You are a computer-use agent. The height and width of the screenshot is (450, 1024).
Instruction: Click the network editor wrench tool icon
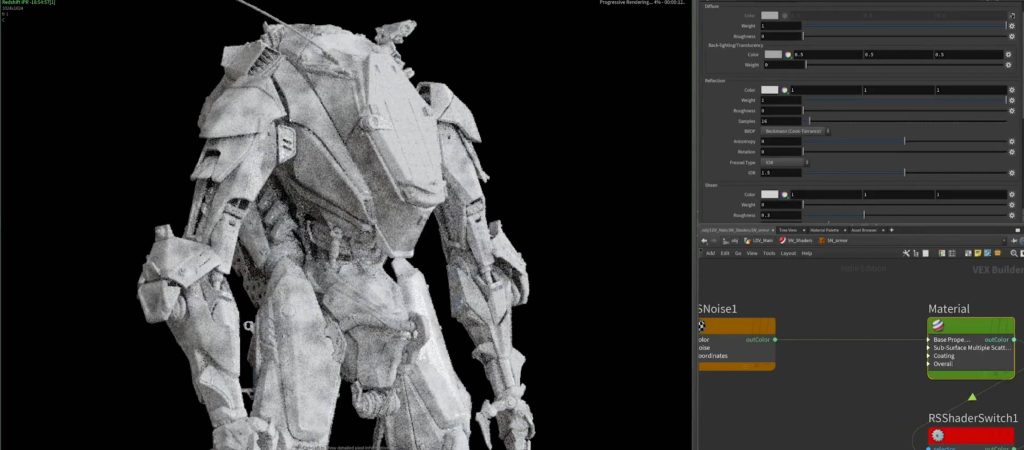pos(906,253)
